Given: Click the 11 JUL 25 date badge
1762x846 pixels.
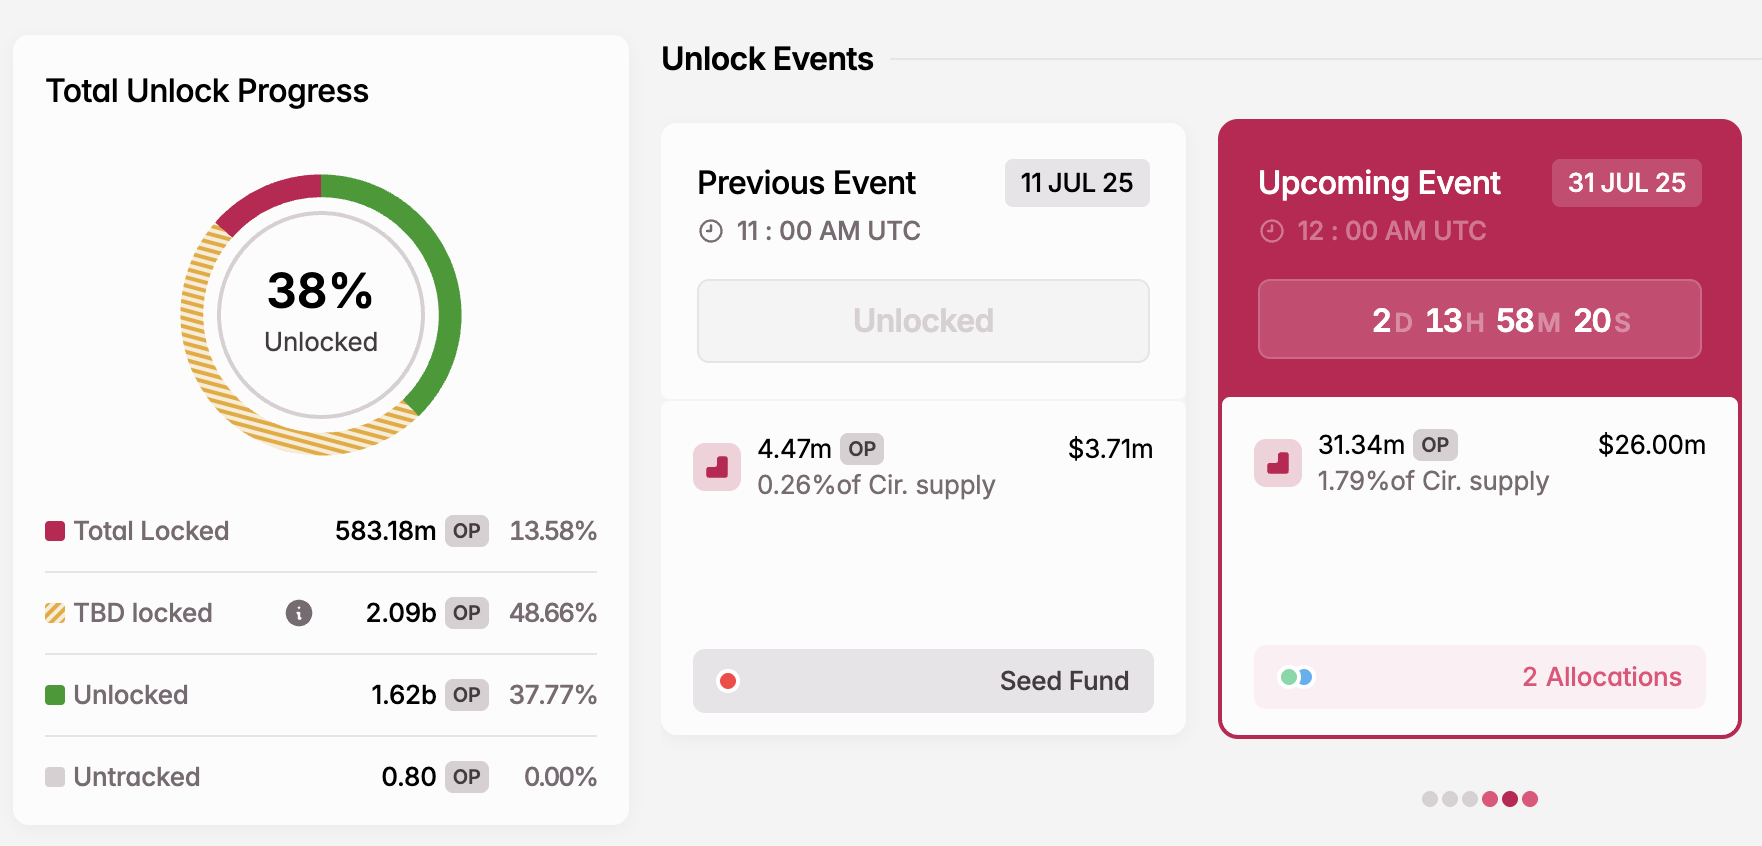Looking at the screenshot, I should point(1077,183).
